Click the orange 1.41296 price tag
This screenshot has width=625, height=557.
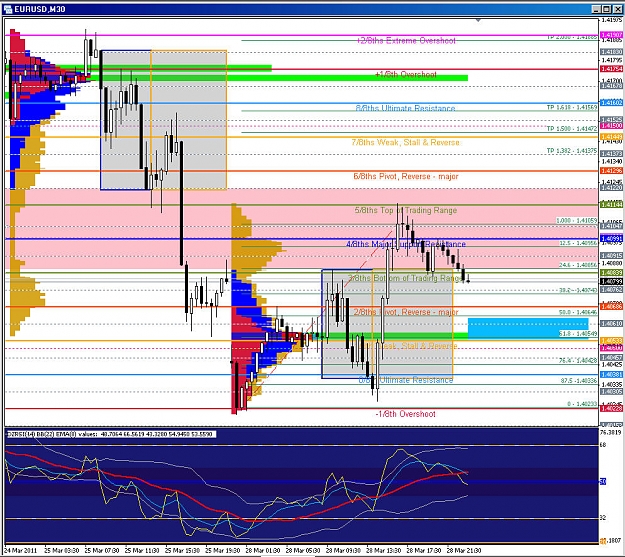pos(611,171)
